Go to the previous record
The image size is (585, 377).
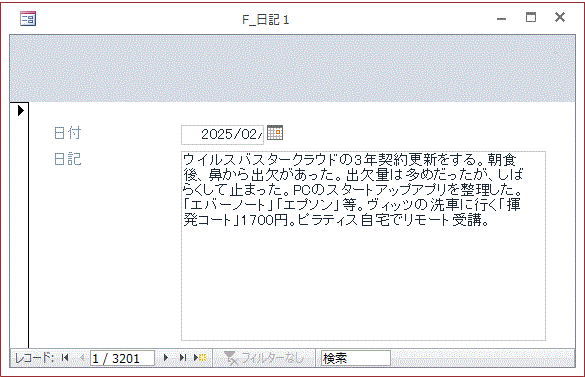[82, 358]
